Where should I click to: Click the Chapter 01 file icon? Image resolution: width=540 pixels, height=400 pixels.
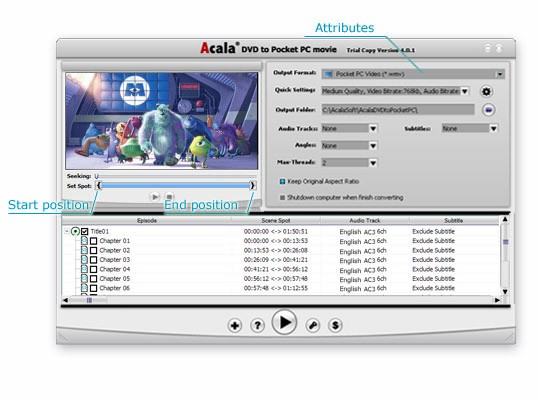[x=84, y=241]
